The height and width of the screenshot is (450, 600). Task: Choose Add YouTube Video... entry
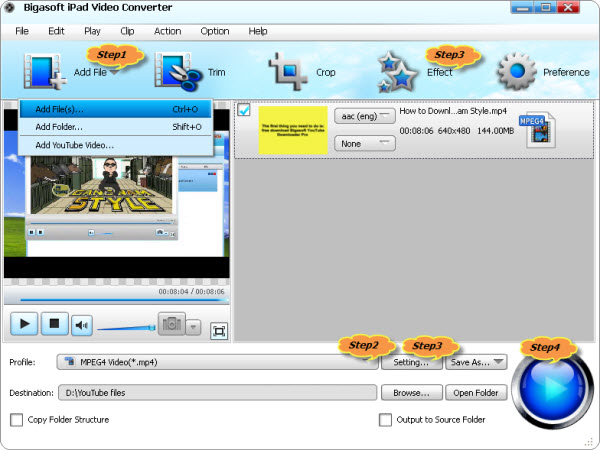coord(116,145)
